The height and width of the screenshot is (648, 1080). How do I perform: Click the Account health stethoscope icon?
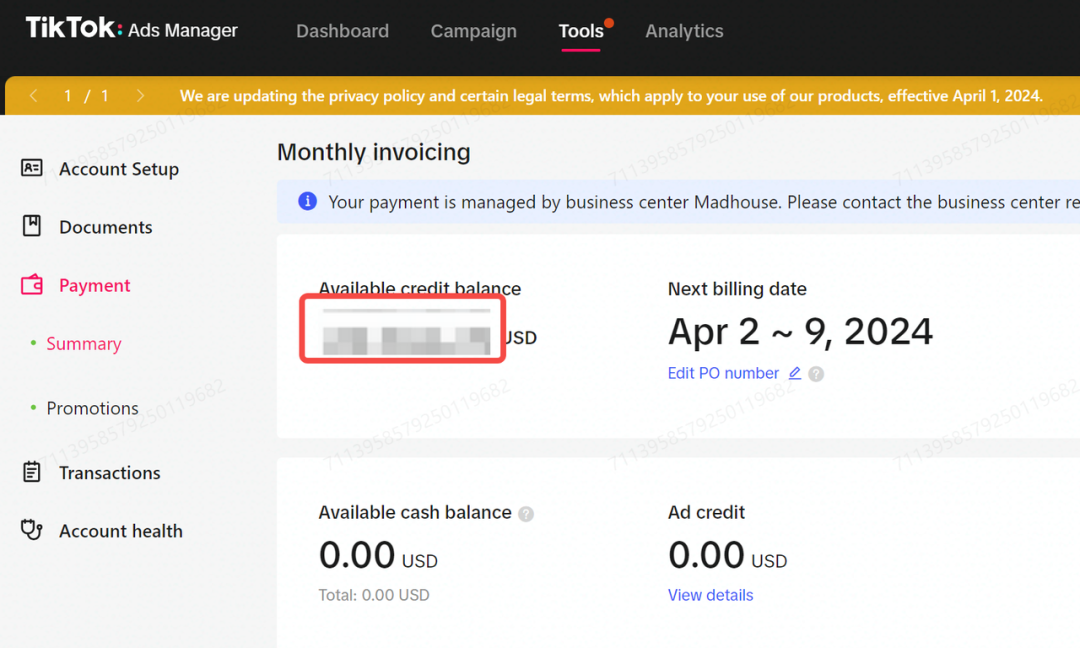click(x=32, y=530)
